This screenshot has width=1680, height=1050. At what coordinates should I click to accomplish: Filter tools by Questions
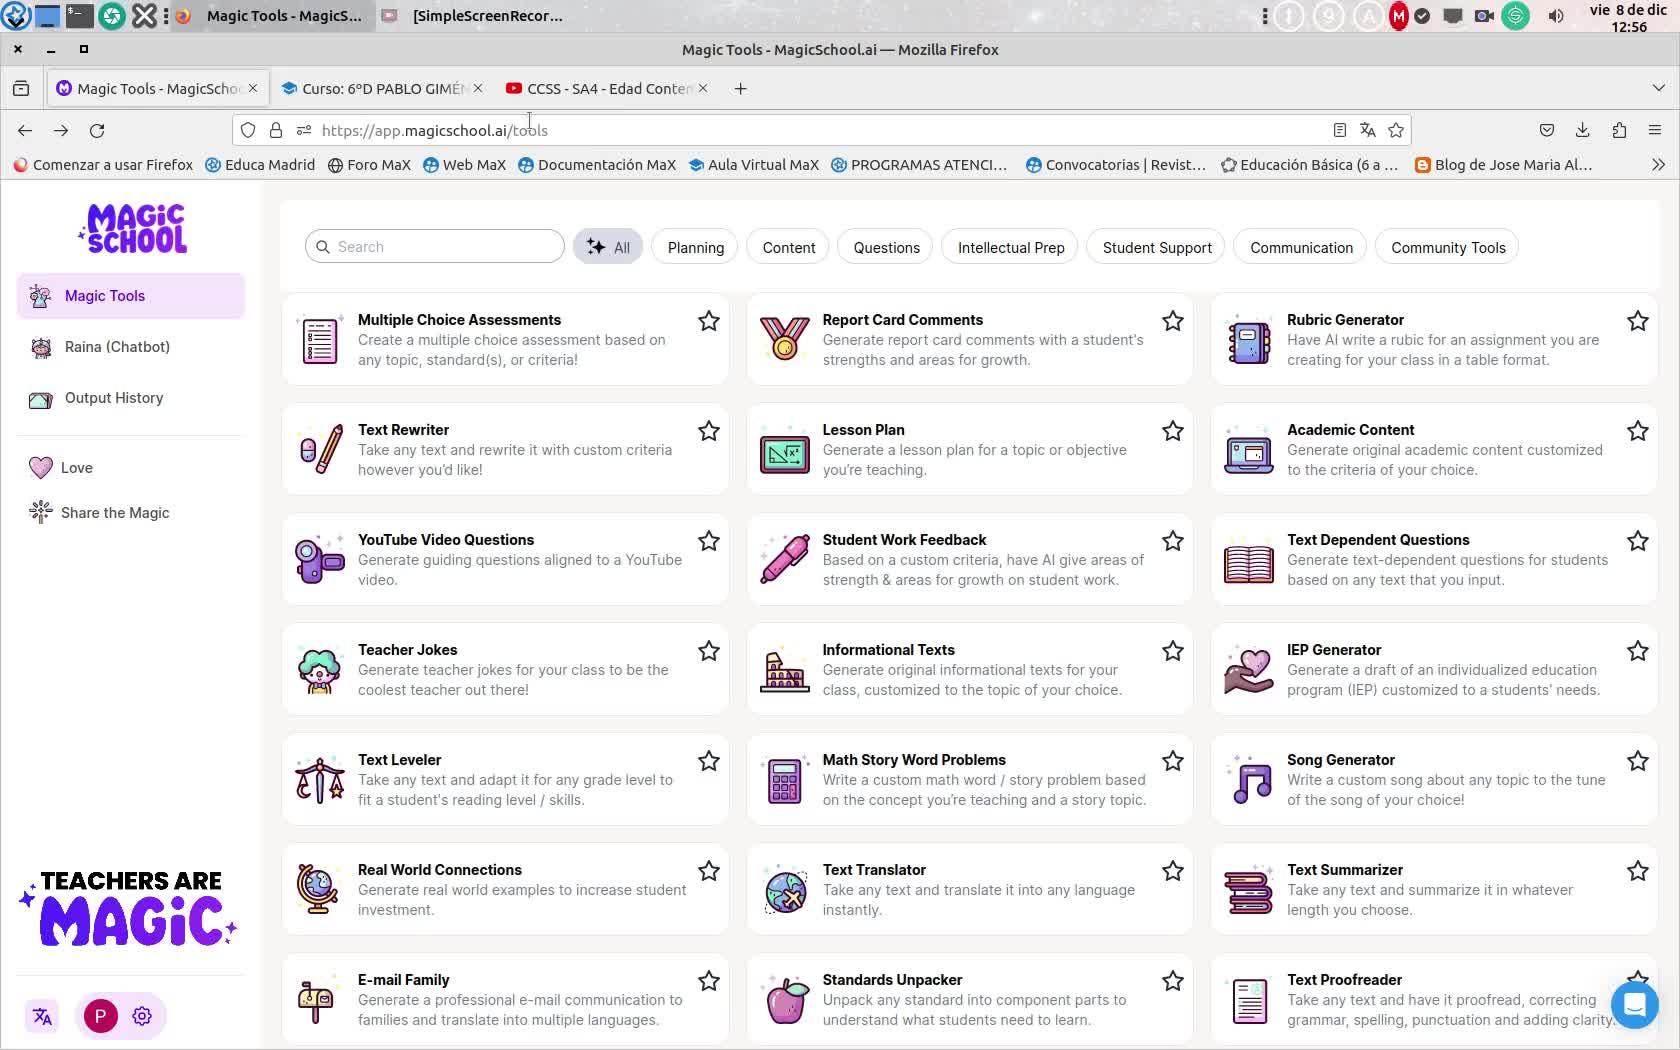(x=886, y=247)
